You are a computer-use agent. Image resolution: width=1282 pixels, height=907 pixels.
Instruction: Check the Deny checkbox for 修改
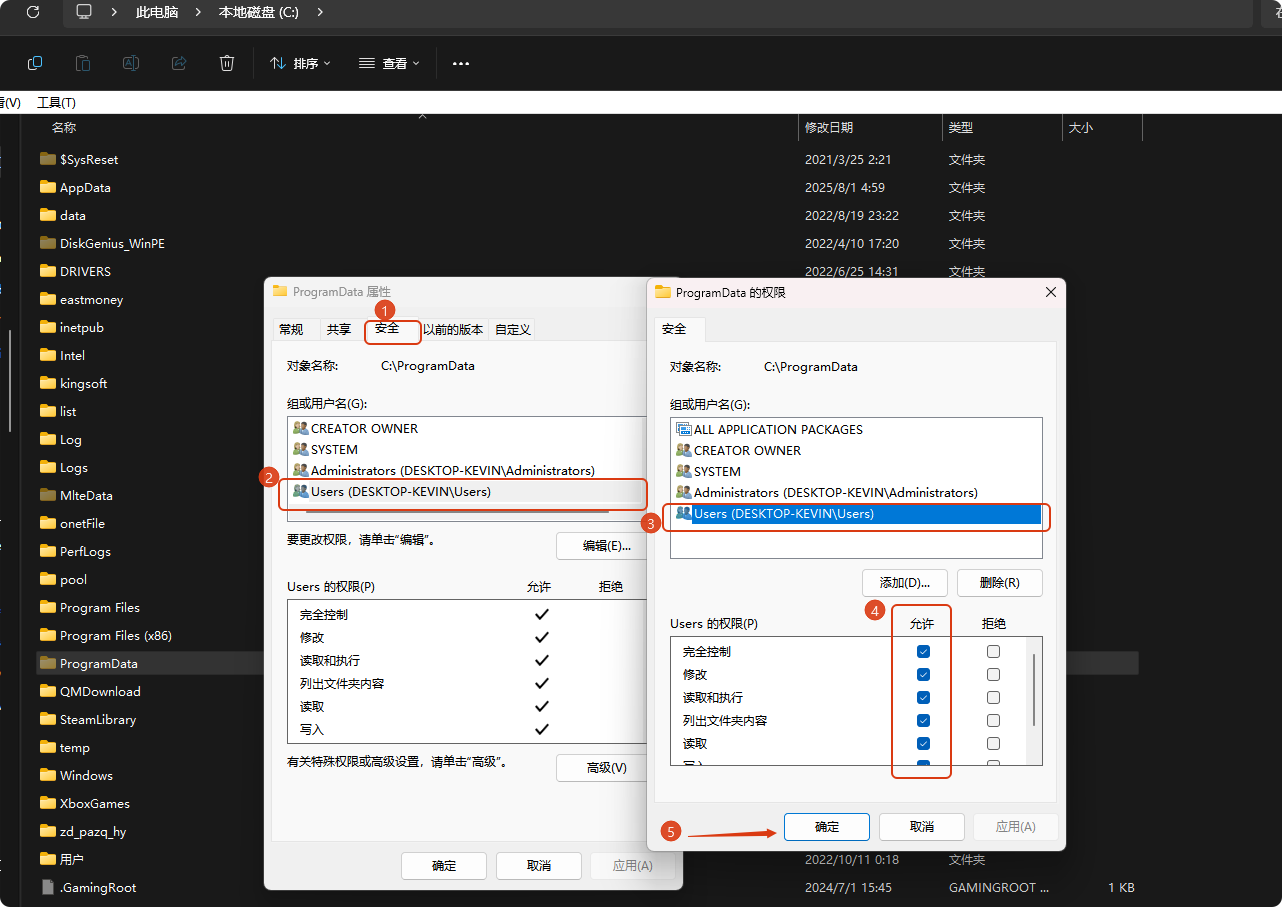point(993,674)
